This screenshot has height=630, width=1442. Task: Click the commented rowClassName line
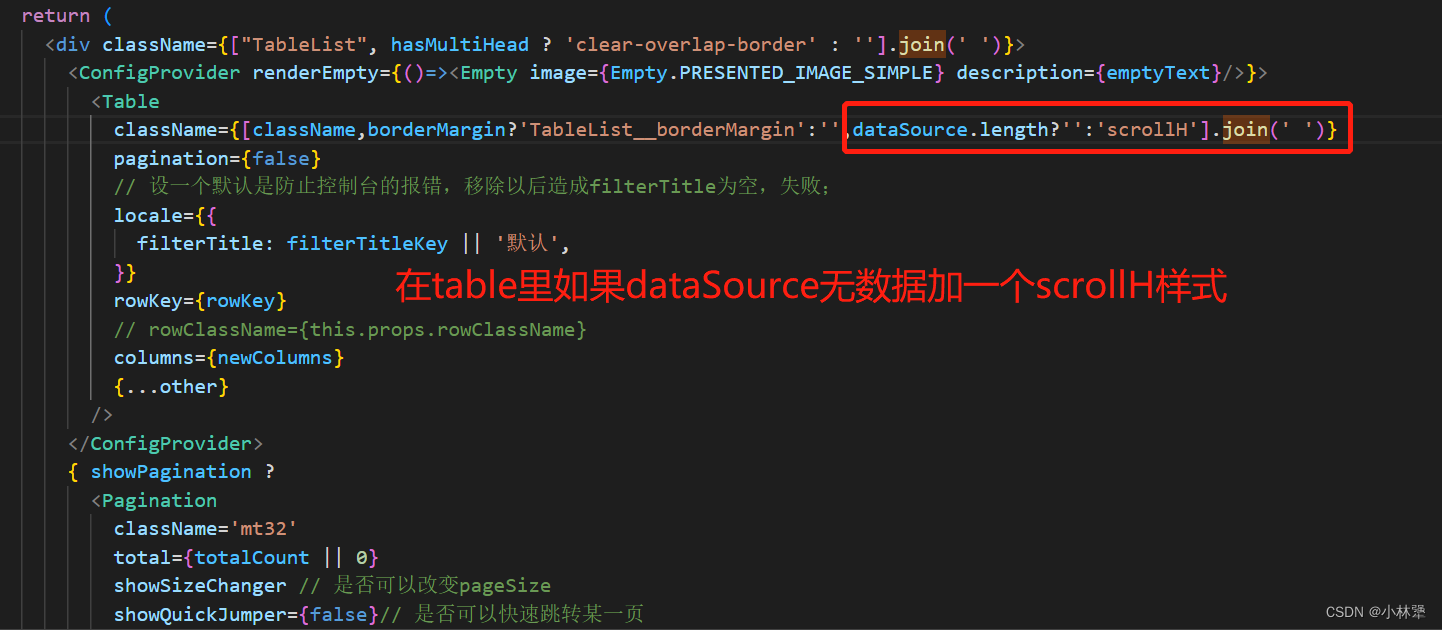[x=350, y=330]
